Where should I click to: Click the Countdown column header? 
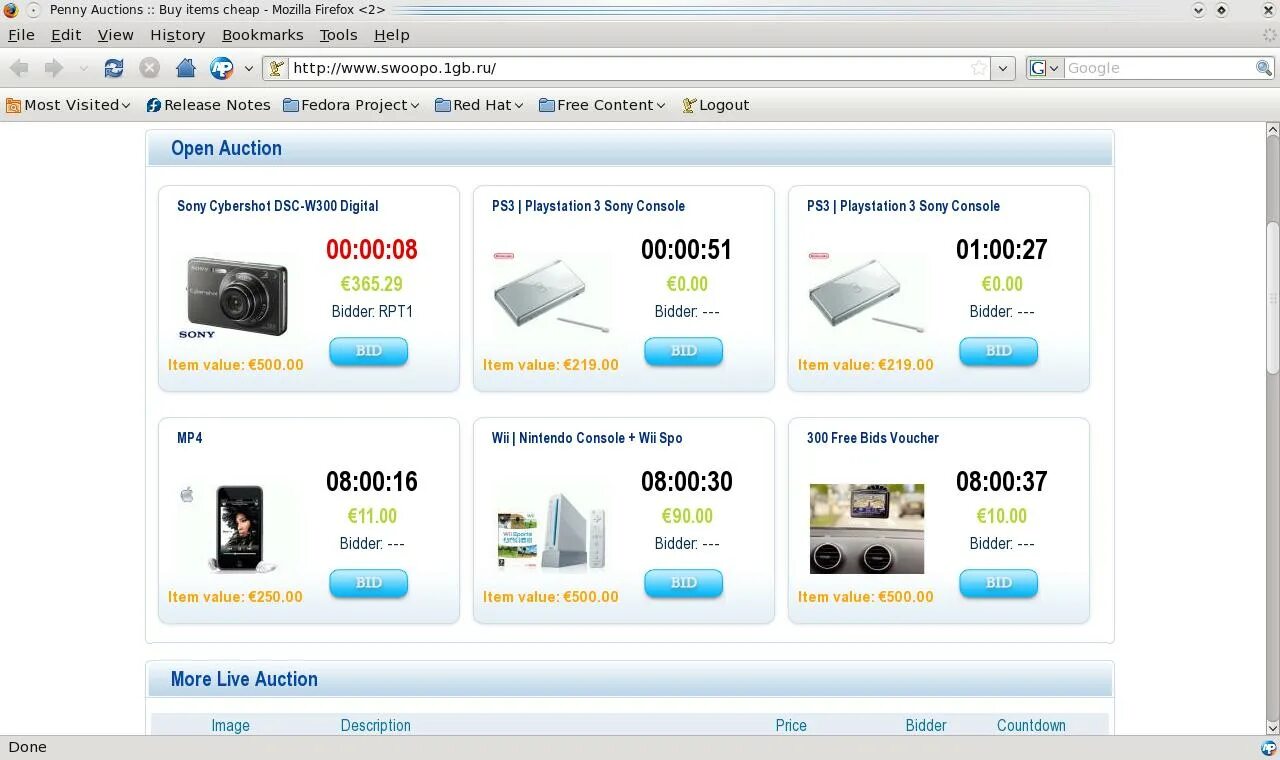1031,725
